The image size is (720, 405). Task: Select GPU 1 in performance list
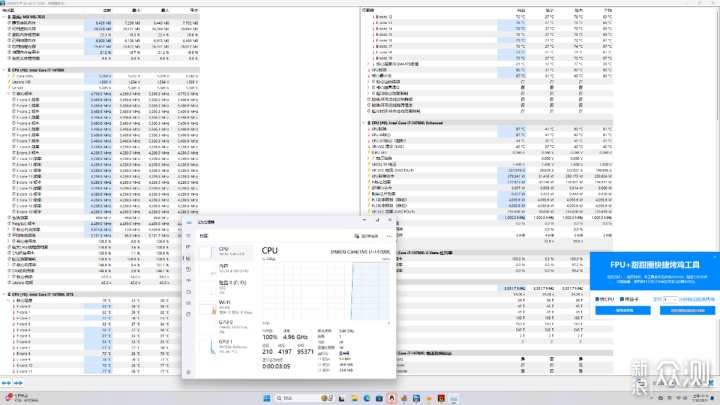point(225,347)
